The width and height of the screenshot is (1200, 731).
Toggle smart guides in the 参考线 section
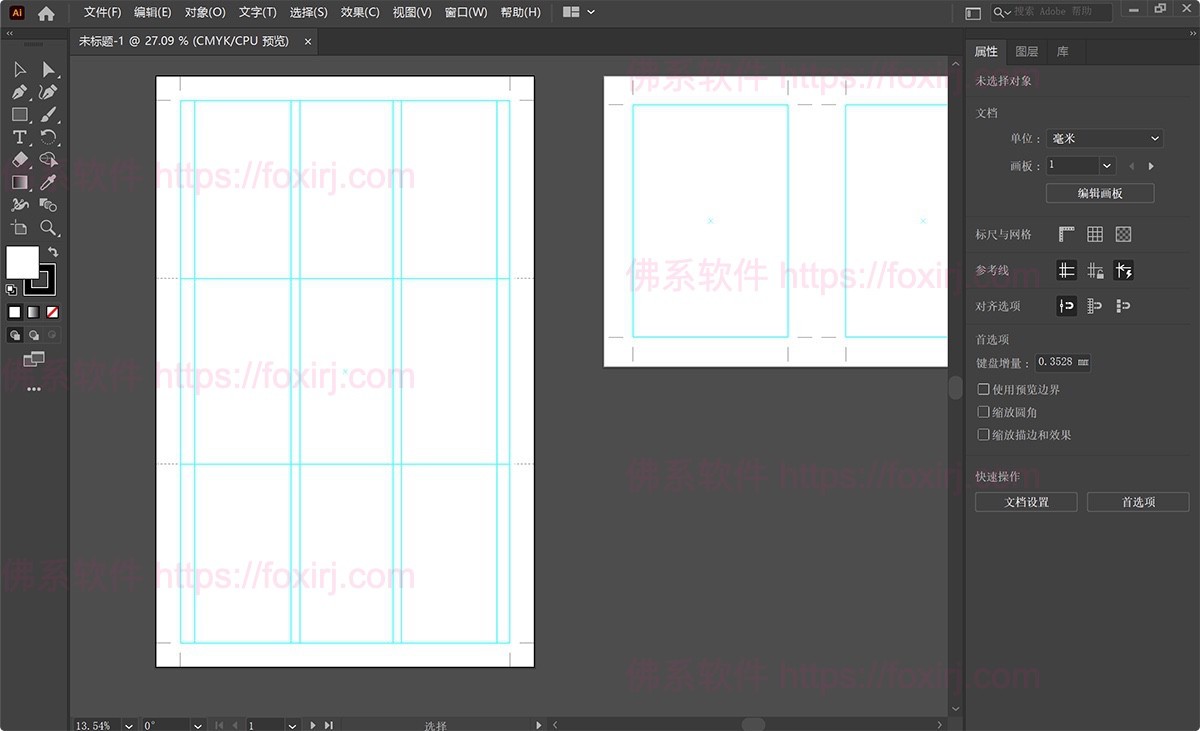[x=1123, y=270]
